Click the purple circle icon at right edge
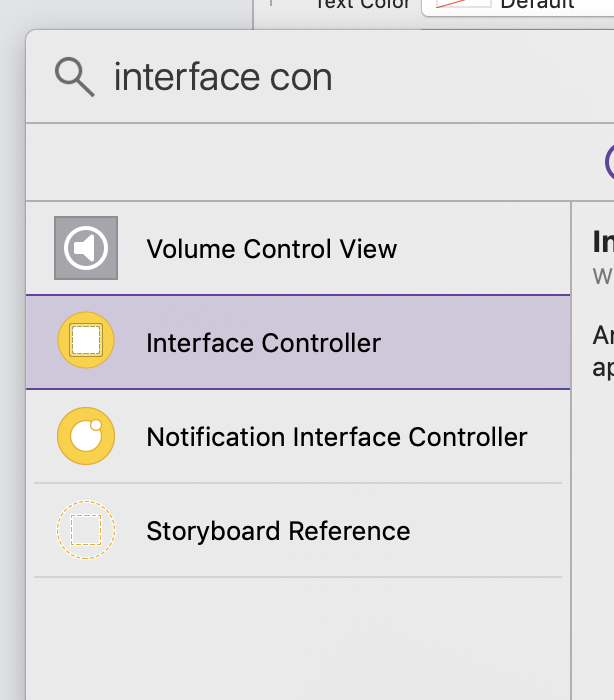614x700 pixels. pyautogui.click(x=609, y=162)
